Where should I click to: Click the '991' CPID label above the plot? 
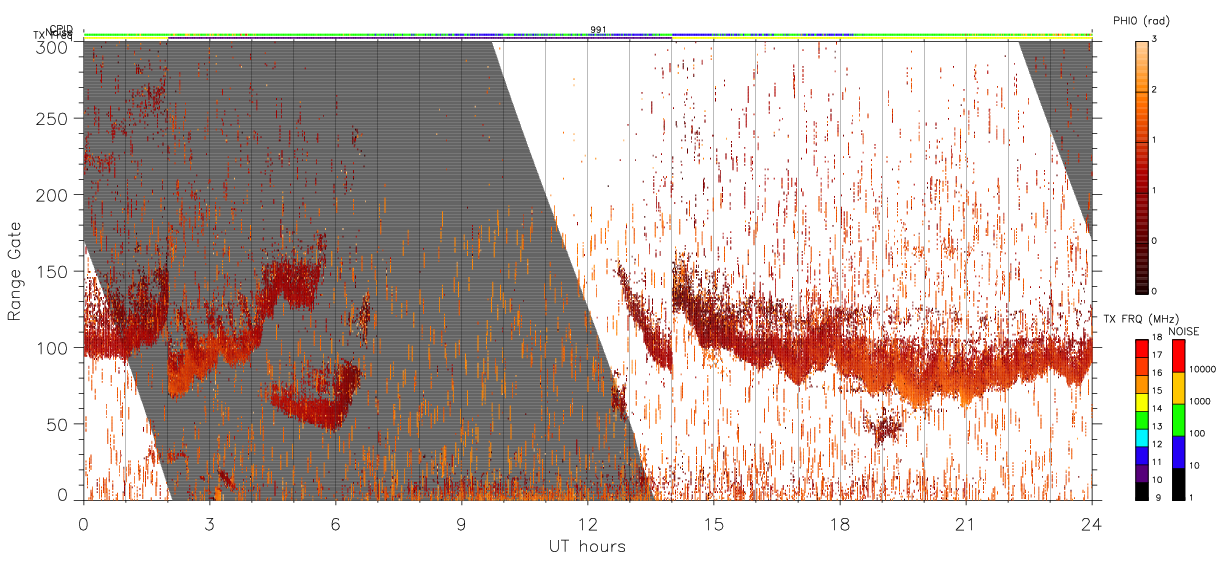(598, 30)
